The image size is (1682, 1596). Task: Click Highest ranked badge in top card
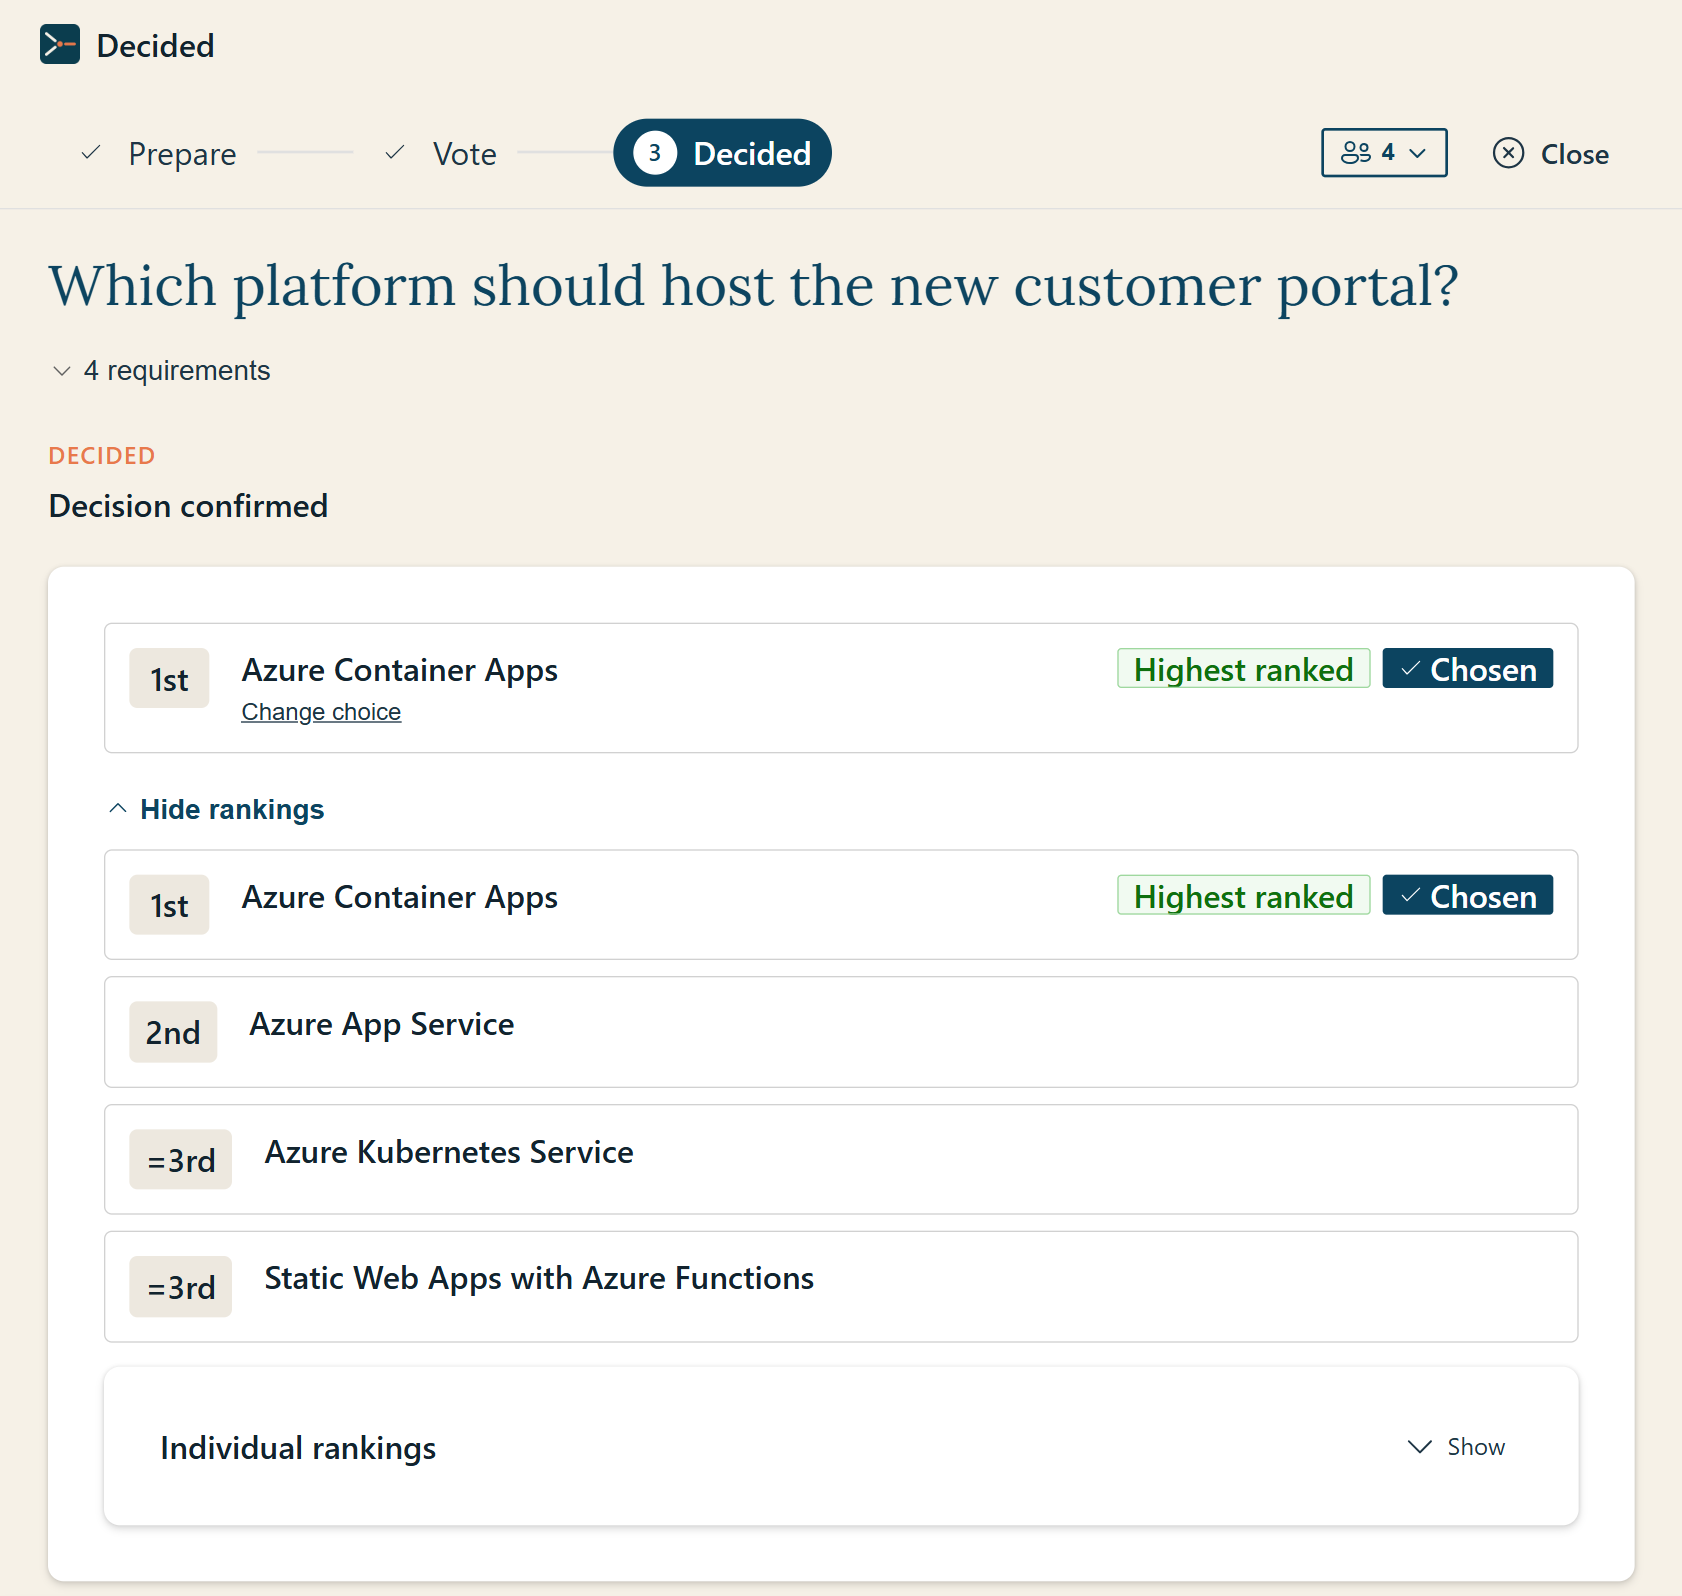[1243, 669]
